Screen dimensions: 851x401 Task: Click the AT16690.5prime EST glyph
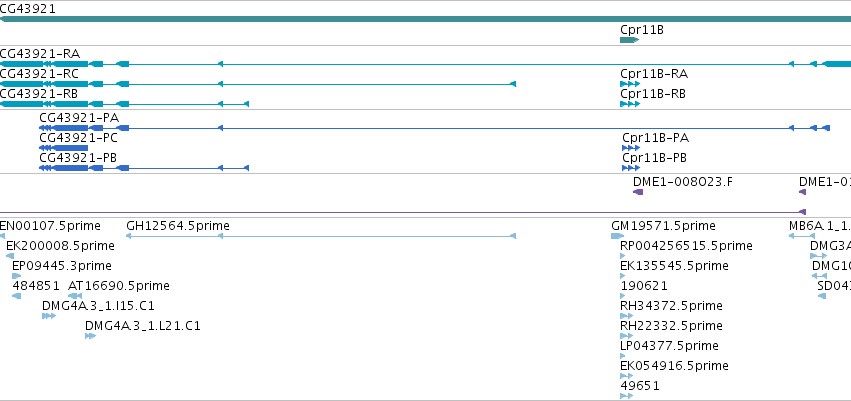coord(75,296)
